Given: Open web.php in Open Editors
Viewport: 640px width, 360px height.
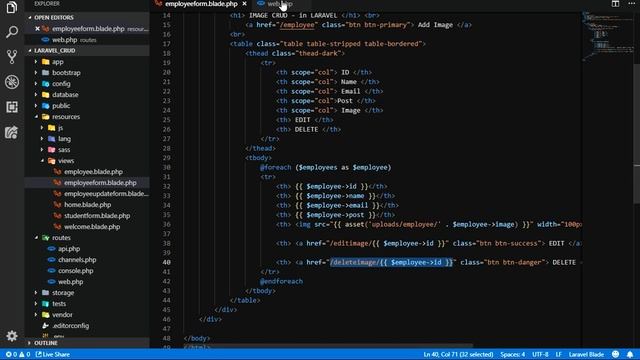Looking at the screenshot, I should (x=64, y=40).
